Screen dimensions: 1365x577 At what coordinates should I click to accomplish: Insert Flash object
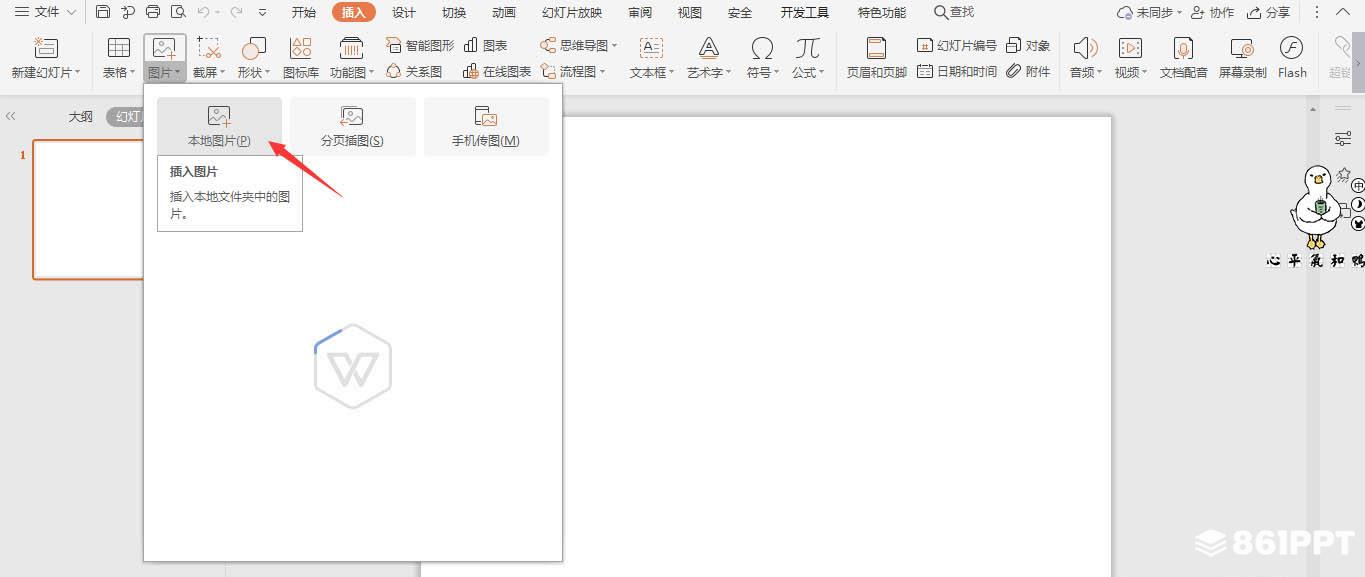pyautogui.click(x=1292, y=57)
